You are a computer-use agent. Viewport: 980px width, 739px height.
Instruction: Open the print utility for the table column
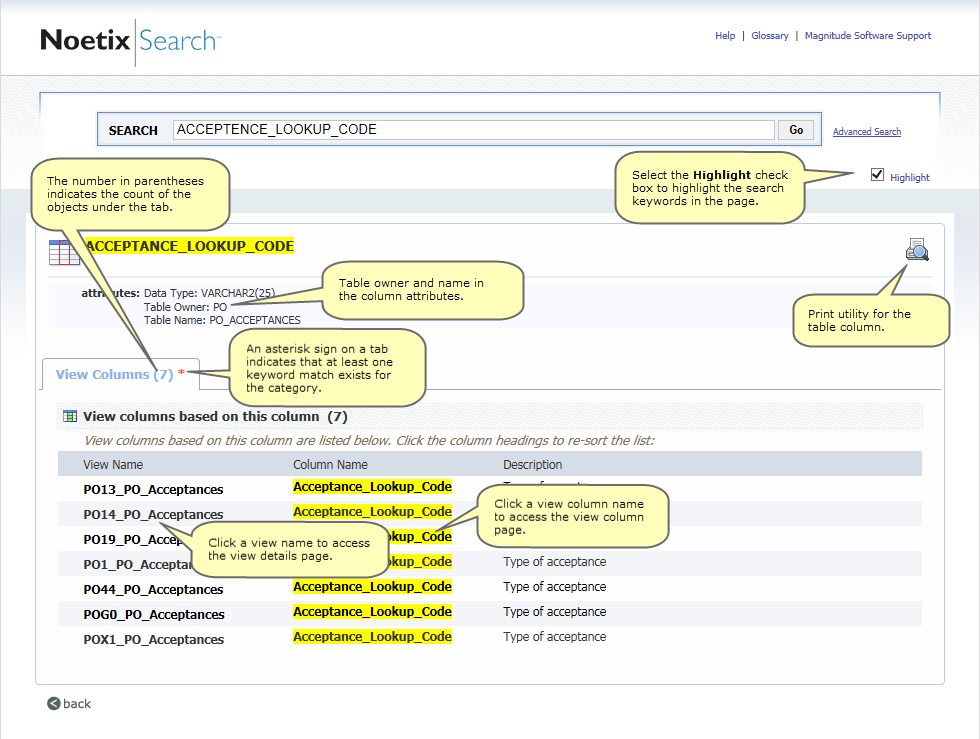point(917,250)
